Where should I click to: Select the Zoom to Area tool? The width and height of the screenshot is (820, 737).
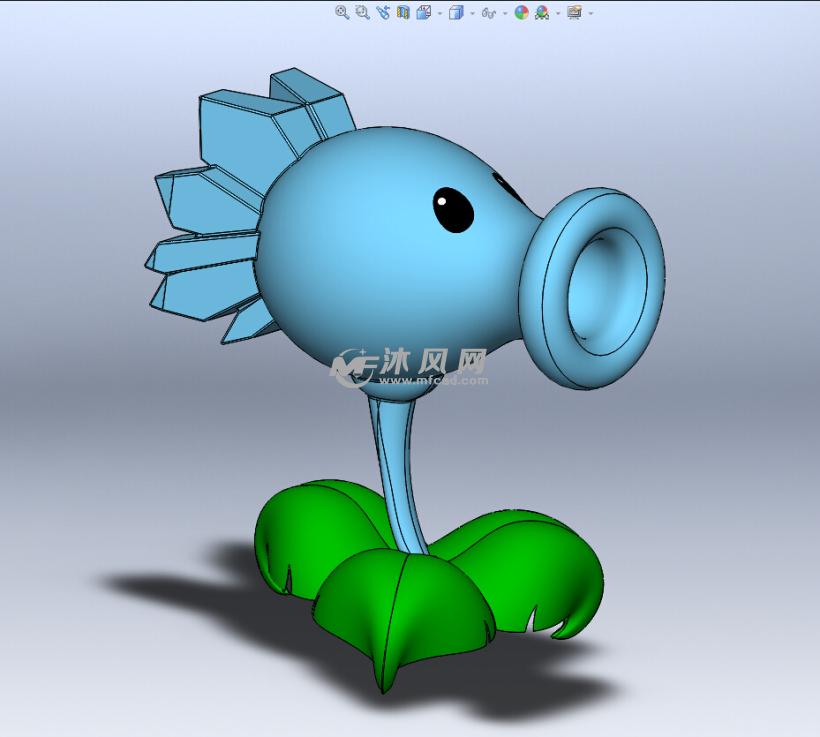[x=362, y=13]
